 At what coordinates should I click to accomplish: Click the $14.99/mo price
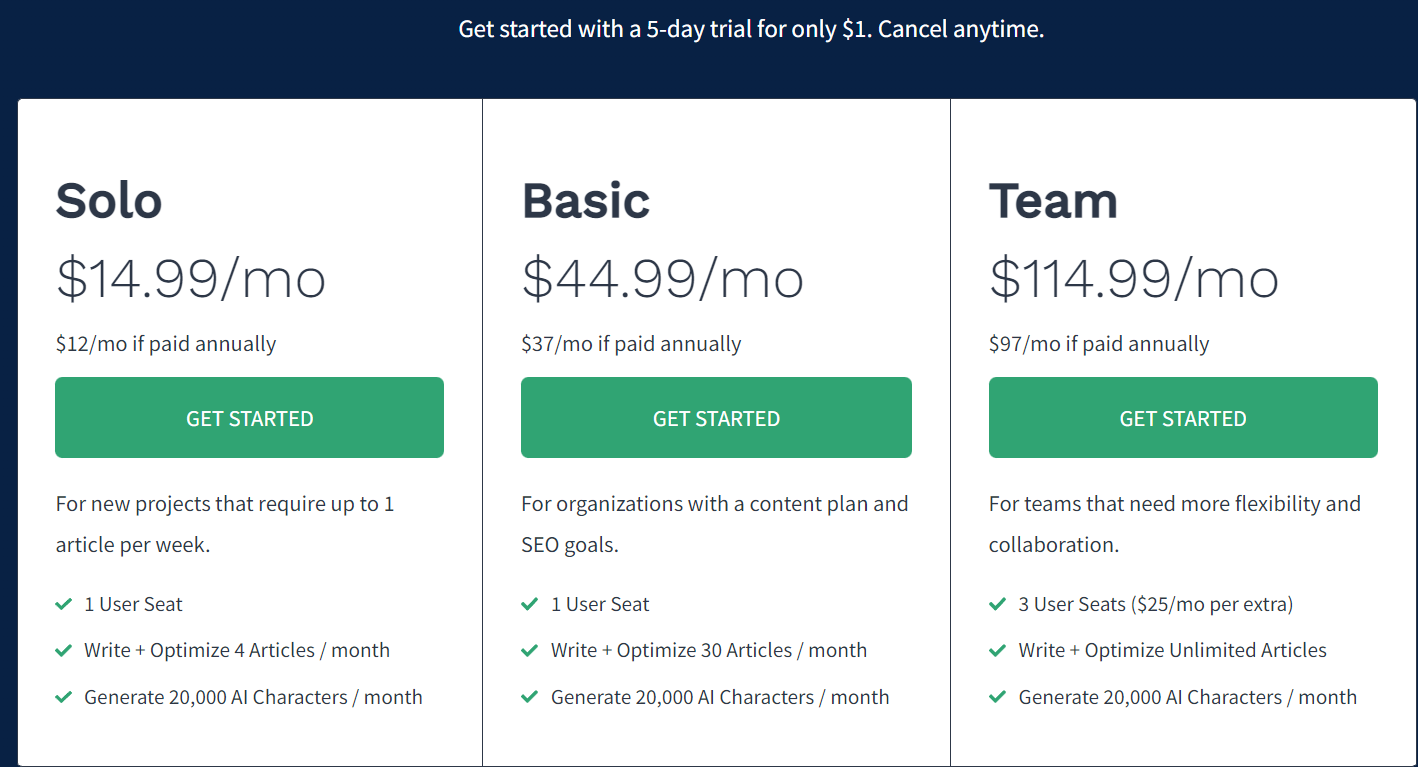tap(191, 278)
